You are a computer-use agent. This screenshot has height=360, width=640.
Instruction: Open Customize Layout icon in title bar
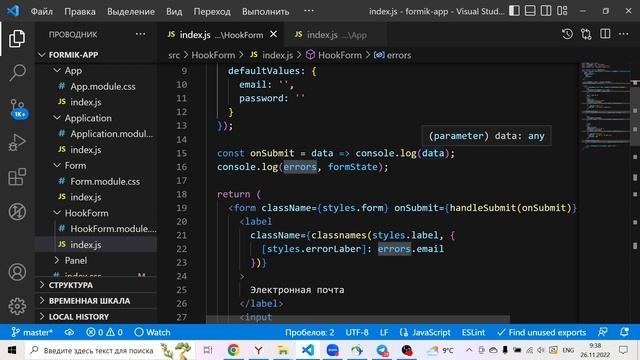(562, 11)
